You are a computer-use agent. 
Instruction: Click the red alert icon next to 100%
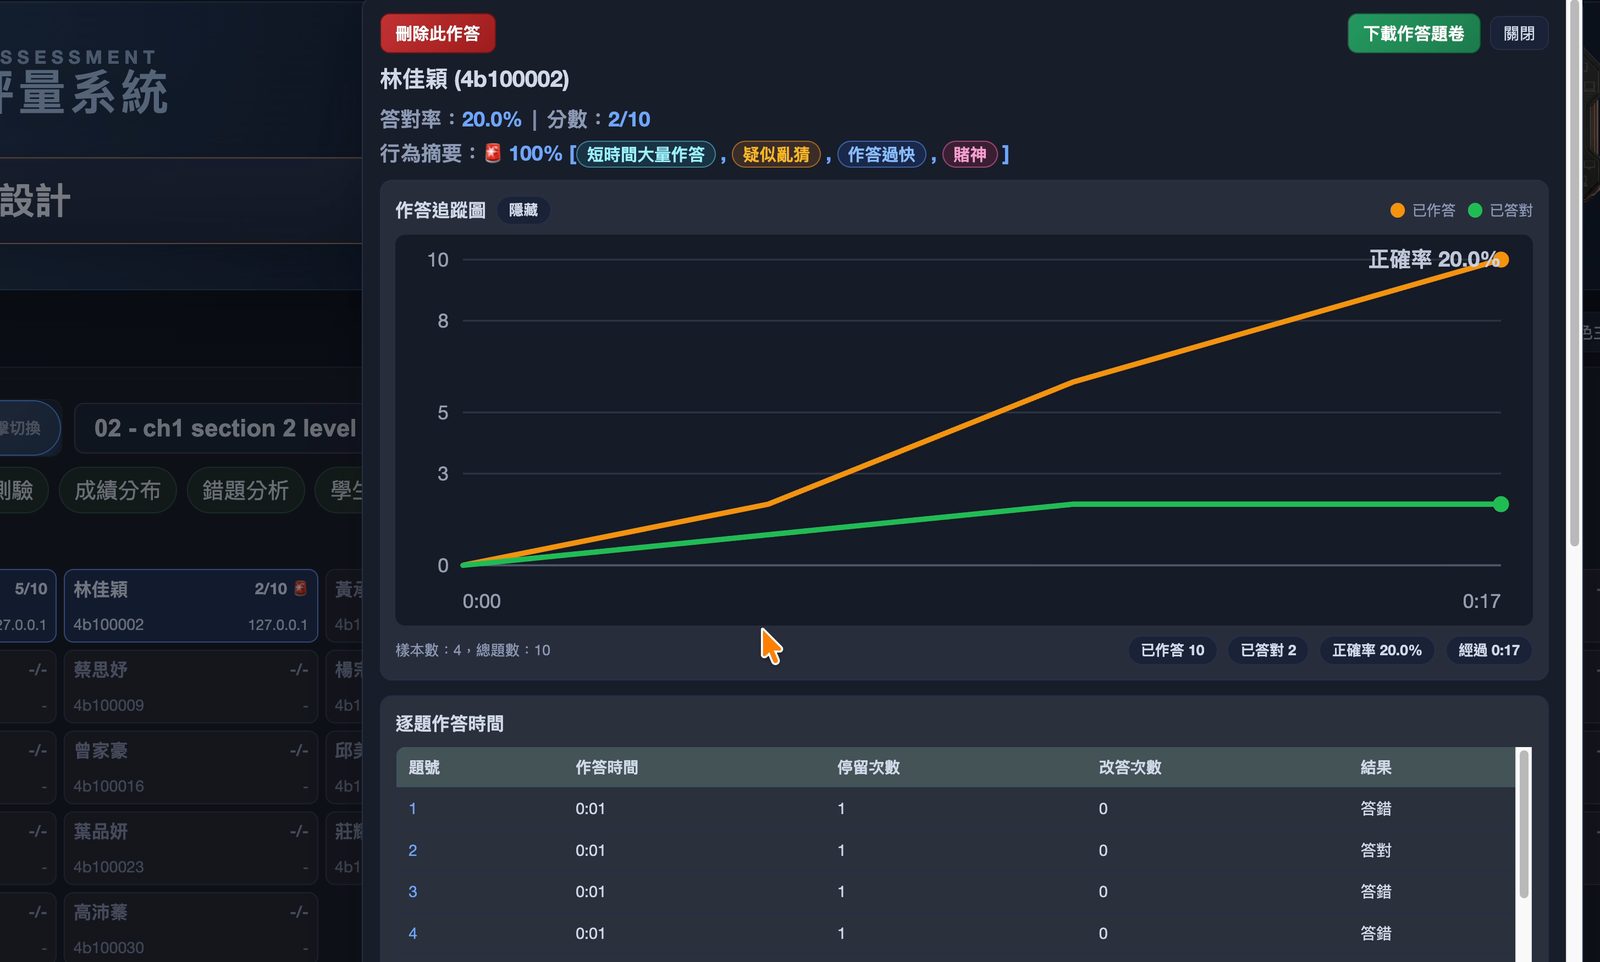pos(493,153)
